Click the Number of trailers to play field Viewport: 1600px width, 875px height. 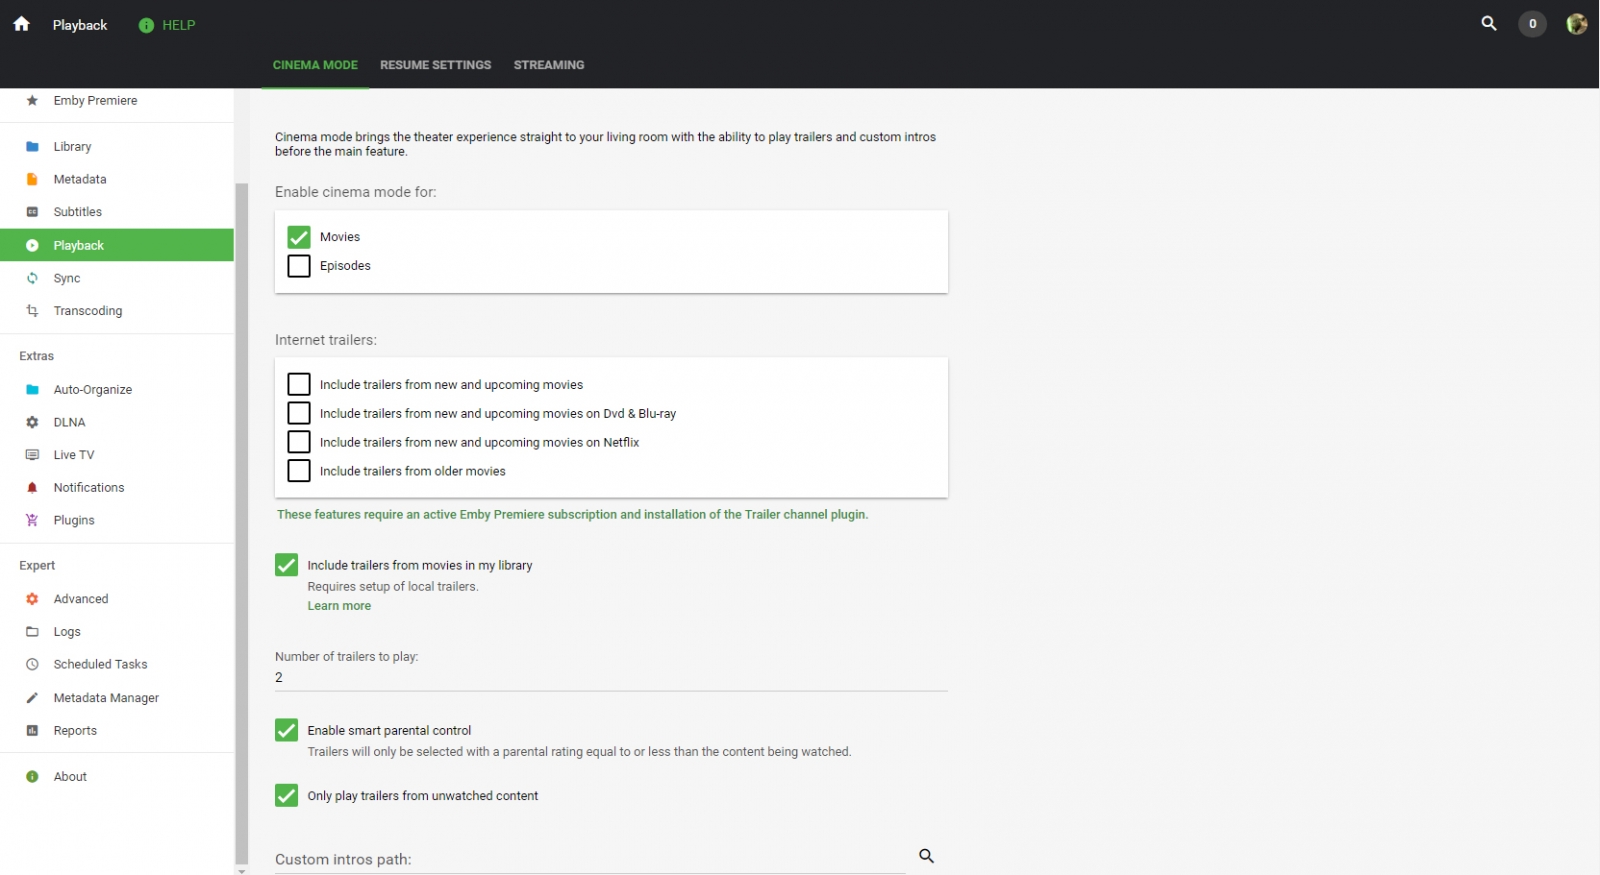click(x=611, y=678)
